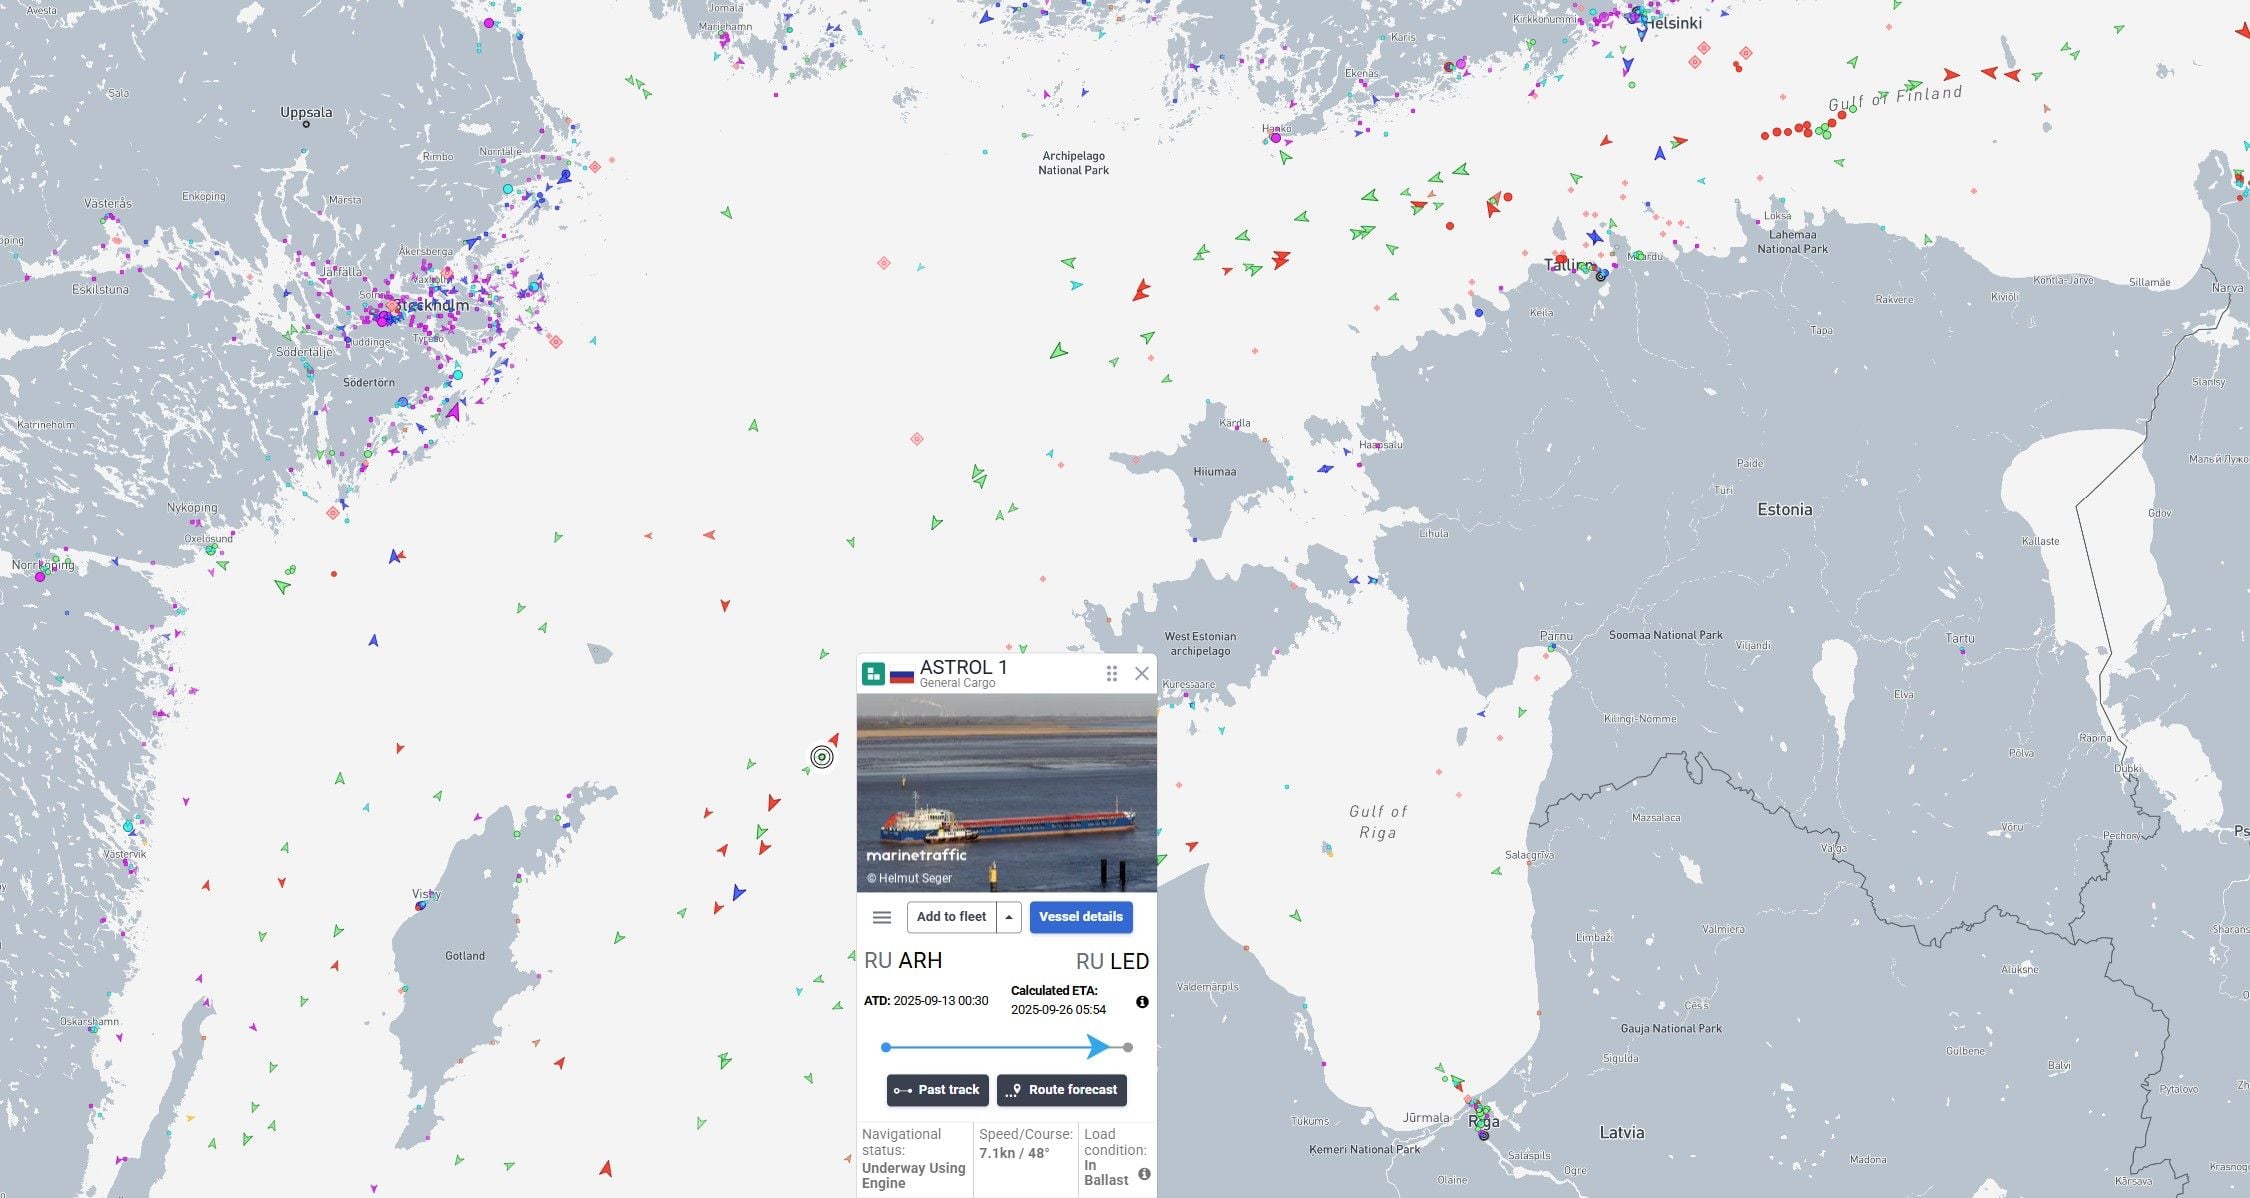Show the vessel's Past track

(937, 1090)
